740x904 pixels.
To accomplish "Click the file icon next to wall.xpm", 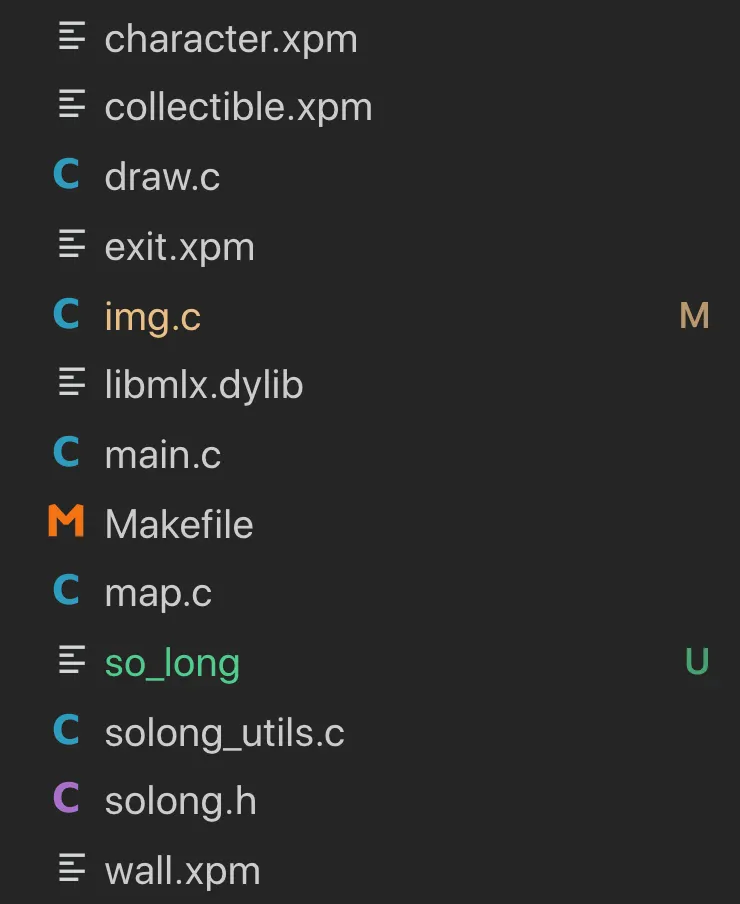I will pyautogui.click(x=71, y=869).
